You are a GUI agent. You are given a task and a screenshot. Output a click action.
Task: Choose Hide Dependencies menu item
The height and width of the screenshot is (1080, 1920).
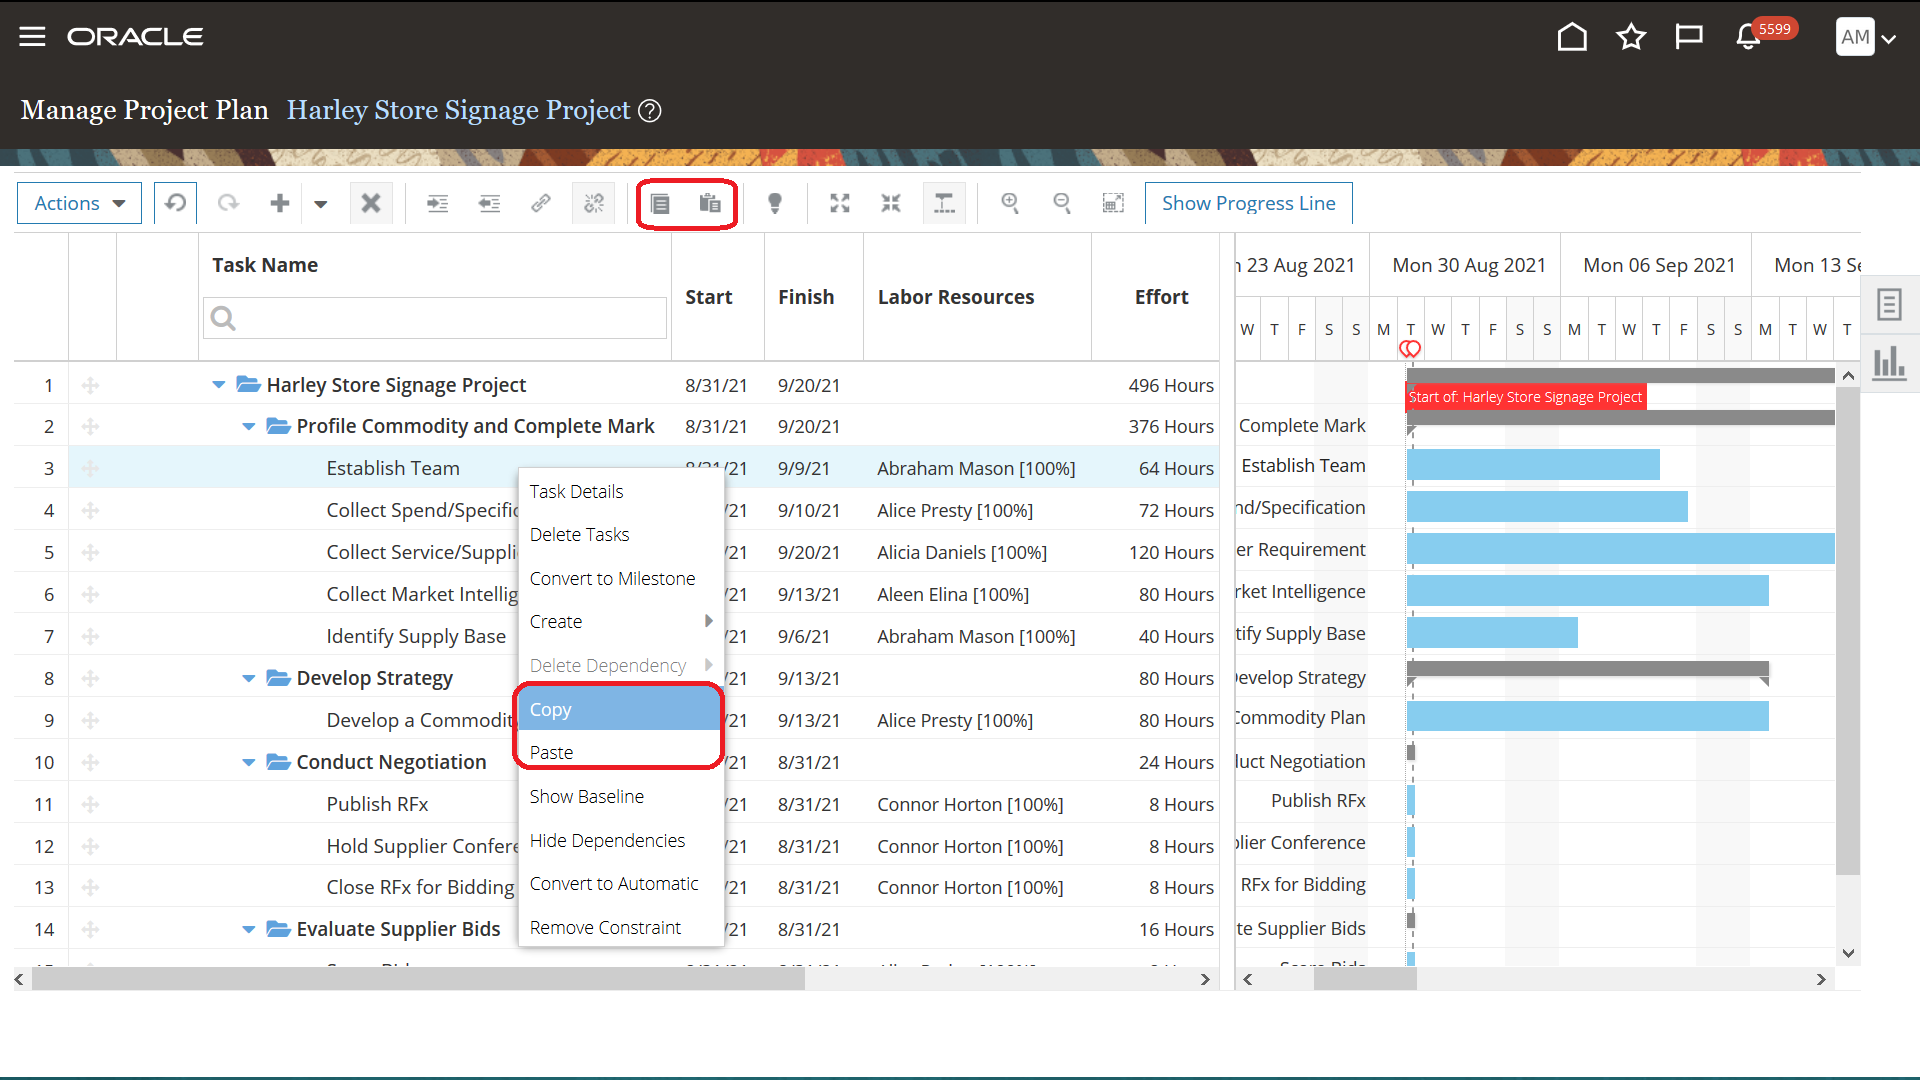pos(620,840)
